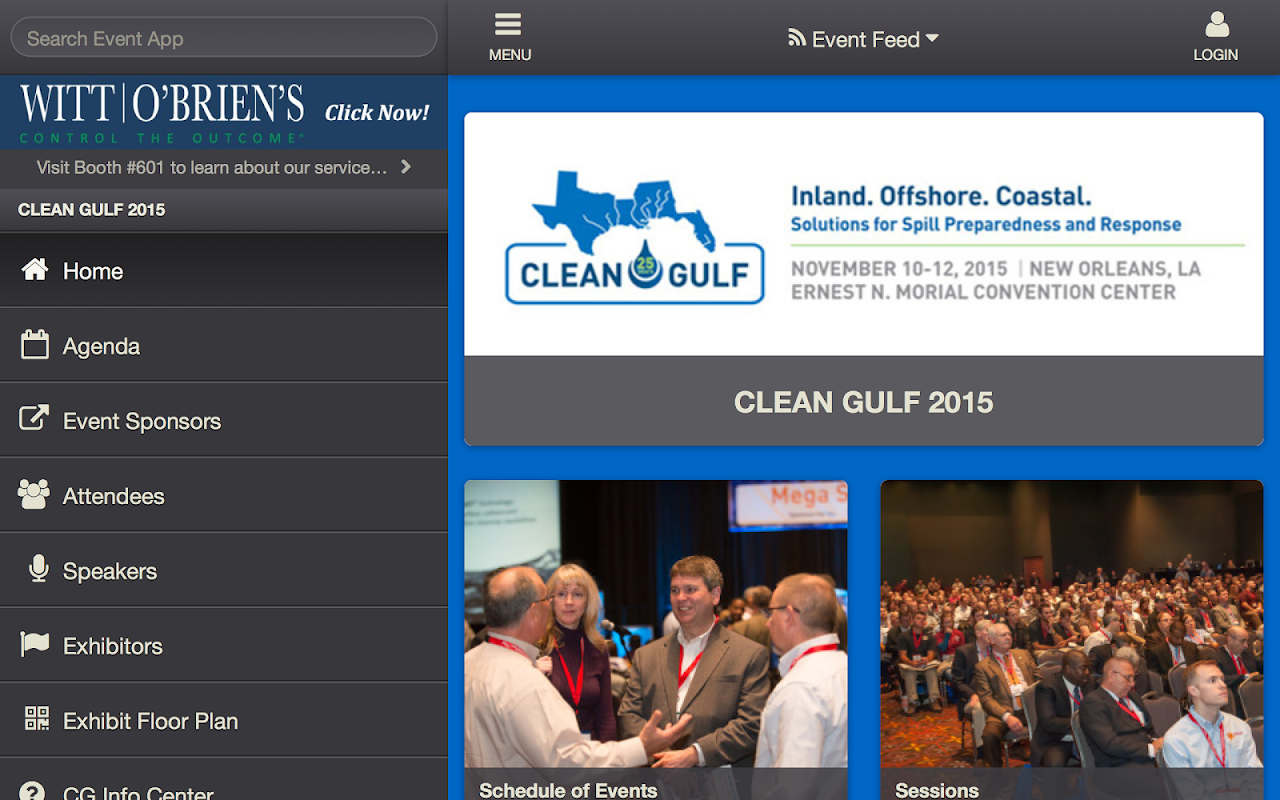The image size is (1280, 800).
Task: Click the RSS feed icon beside Event Feed
Action: [x=797, y=38]
